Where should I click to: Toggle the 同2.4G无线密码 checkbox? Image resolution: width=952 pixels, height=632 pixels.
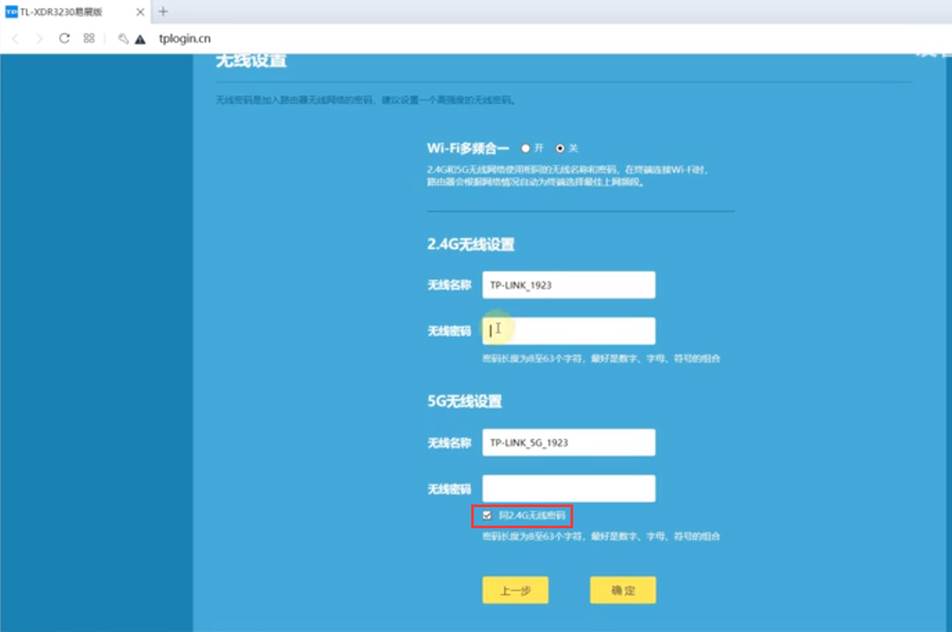pos(487,516)
